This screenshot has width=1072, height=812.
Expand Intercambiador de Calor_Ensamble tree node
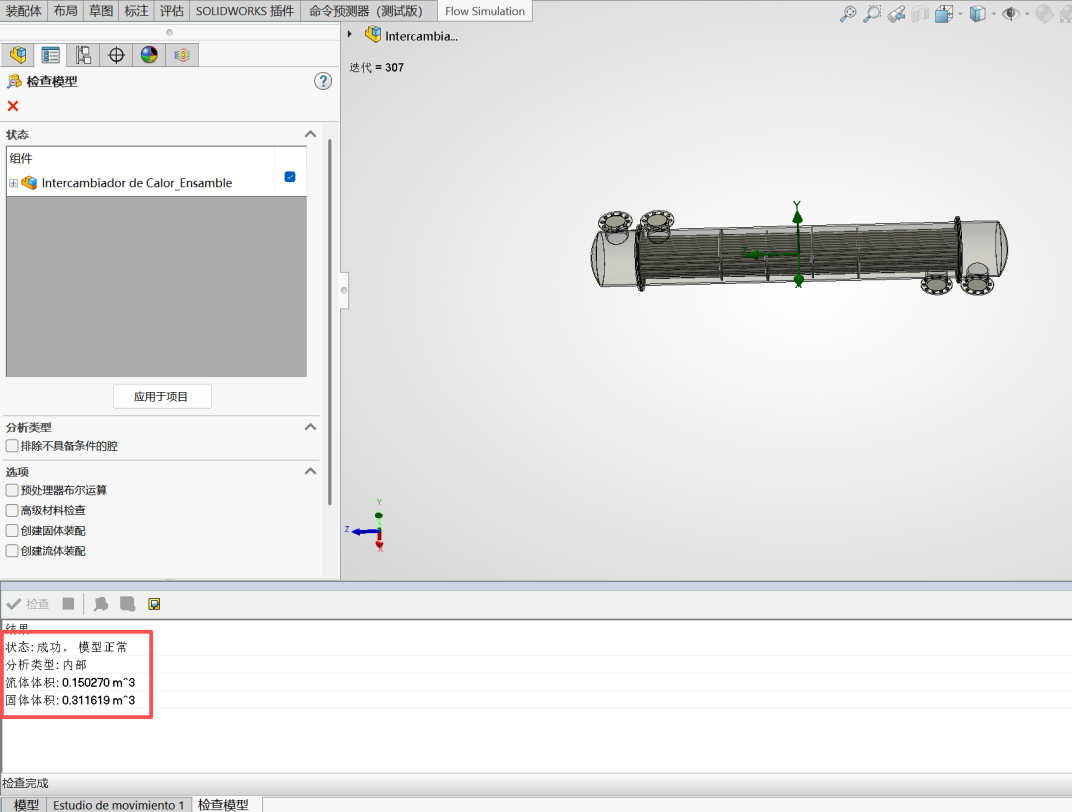click(x=13, y=183)
